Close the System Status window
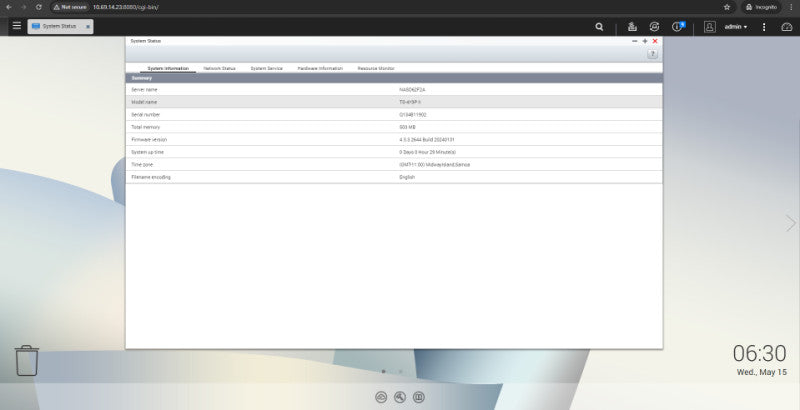Image resolution: width=800 pixels, height=410 pixels. click(x=655, y=41)
